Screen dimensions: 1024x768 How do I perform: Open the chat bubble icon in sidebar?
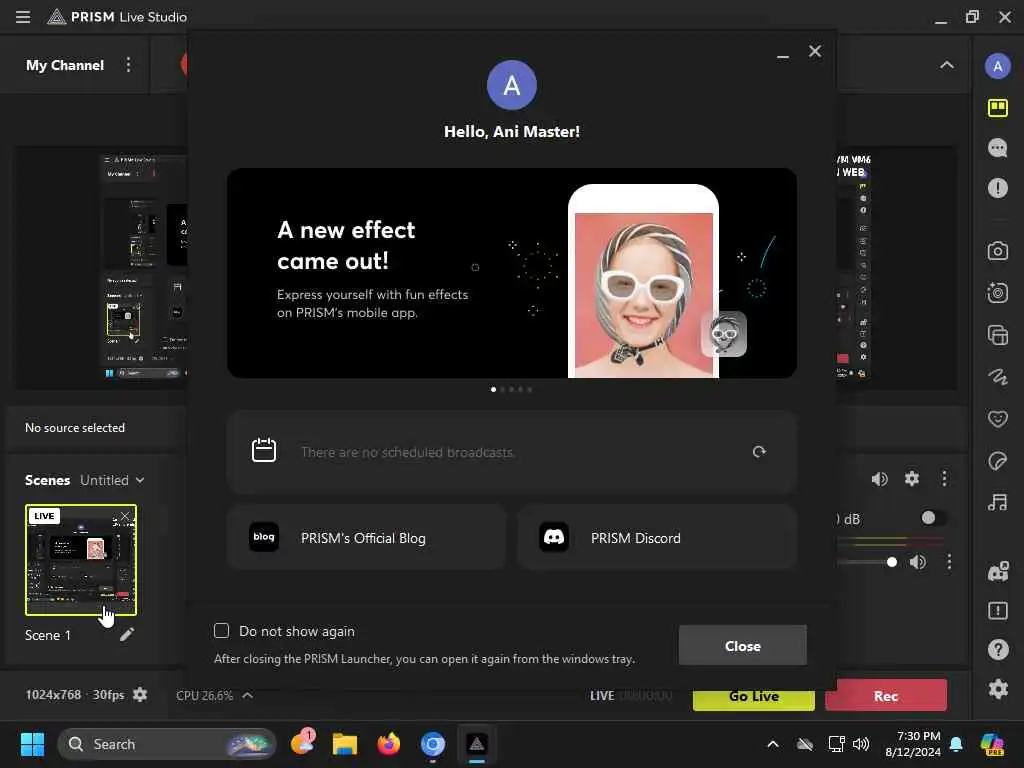coord(997,148)
